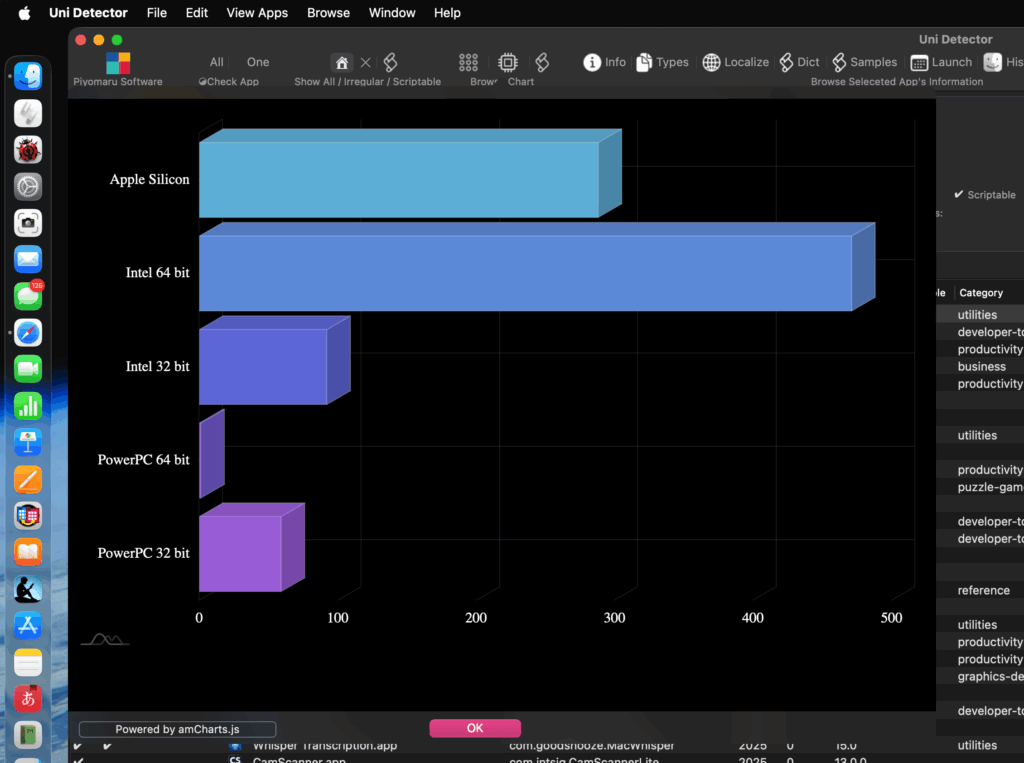Screen dimensions: 1024x763
Task: Open the Browse menu in menu bar
Action: coord(328,13)
